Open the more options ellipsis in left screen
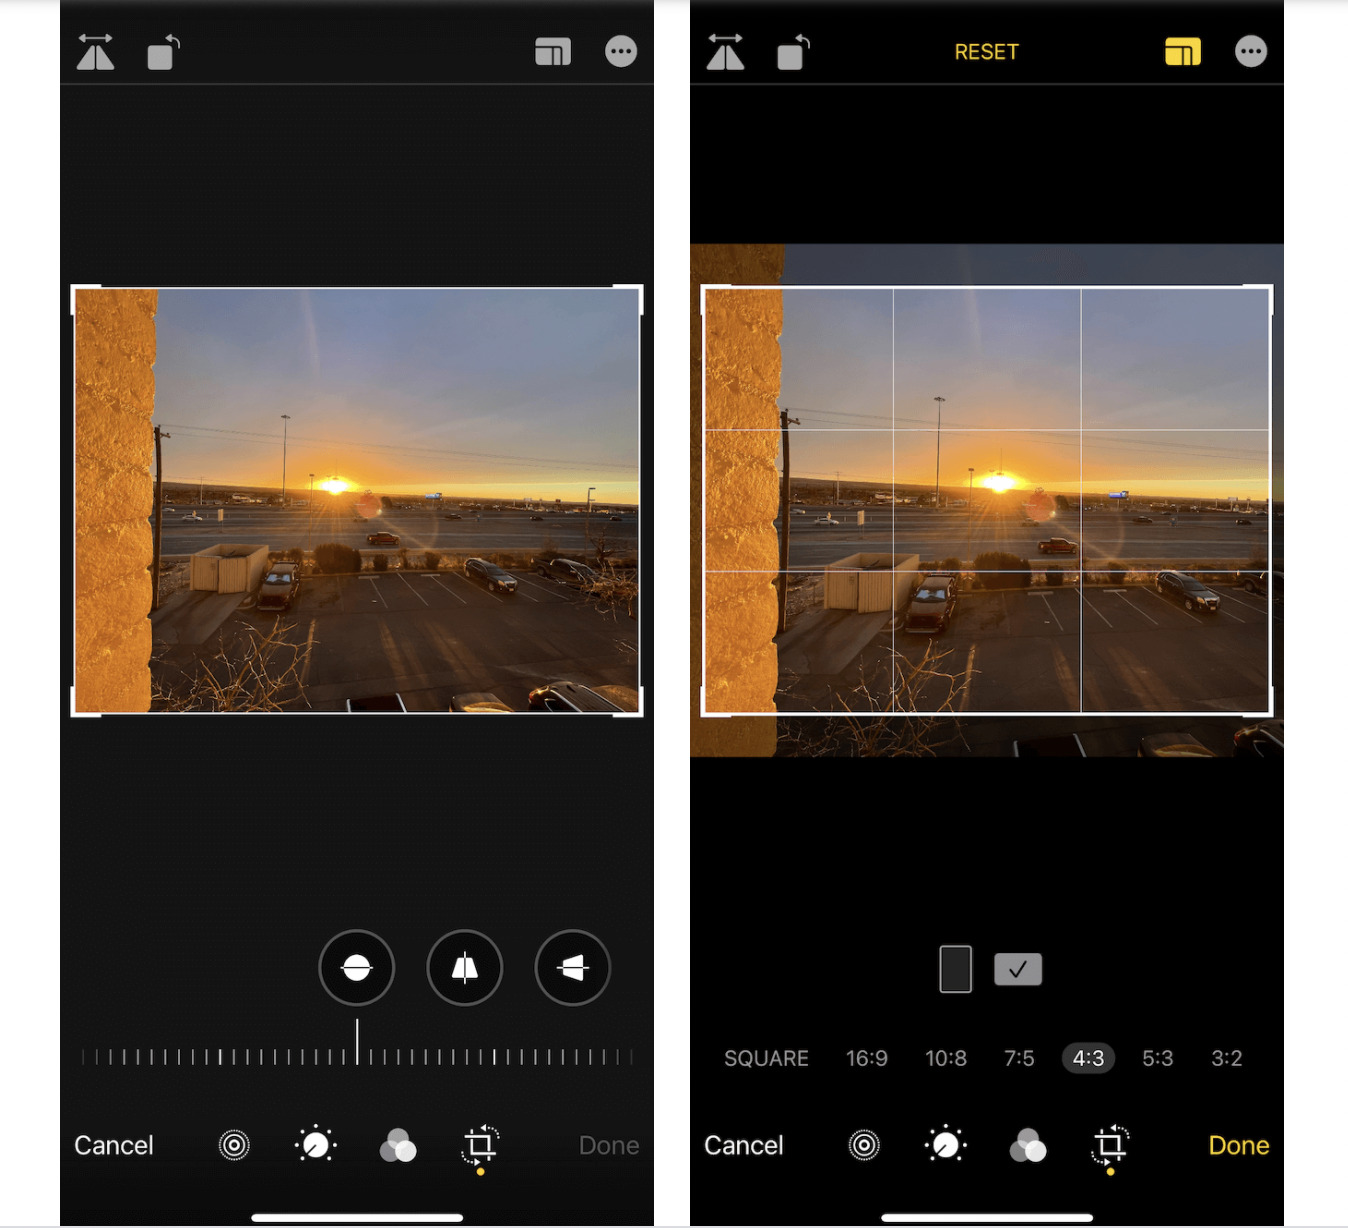The width and height of the screenshot is (1348, 1230). coord(621,52)
